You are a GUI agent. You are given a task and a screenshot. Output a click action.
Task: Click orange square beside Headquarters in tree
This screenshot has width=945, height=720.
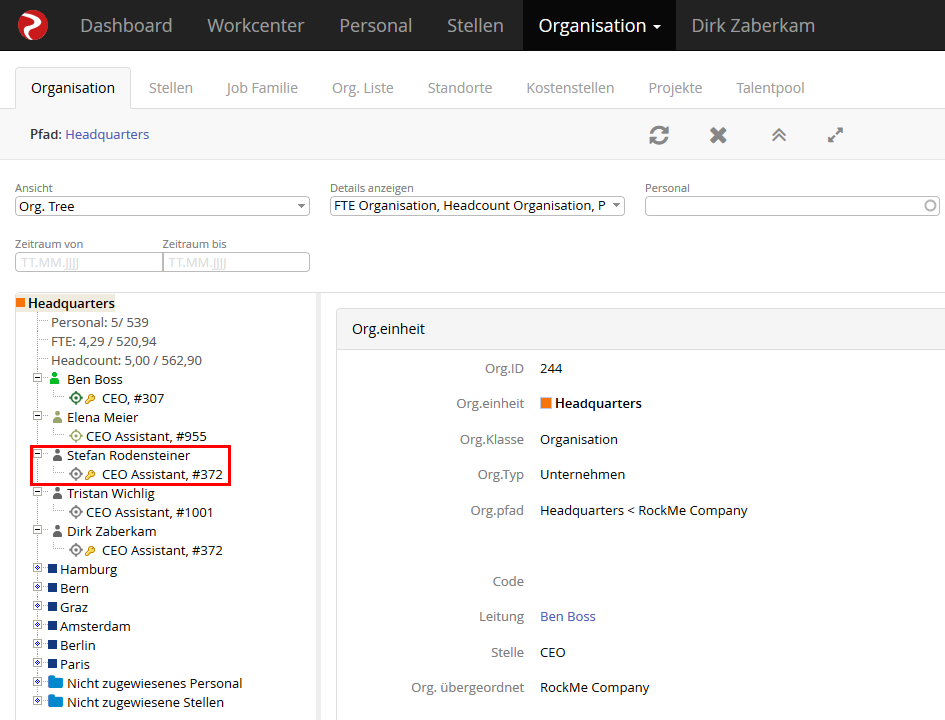tap(20, 302)
